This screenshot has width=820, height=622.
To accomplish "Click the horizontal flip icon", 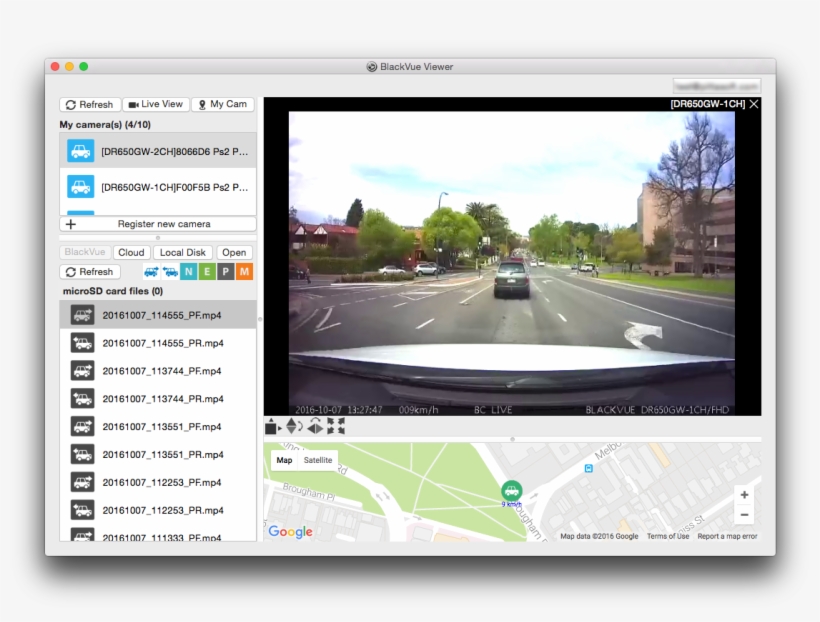I will click(x=315, y=427).
